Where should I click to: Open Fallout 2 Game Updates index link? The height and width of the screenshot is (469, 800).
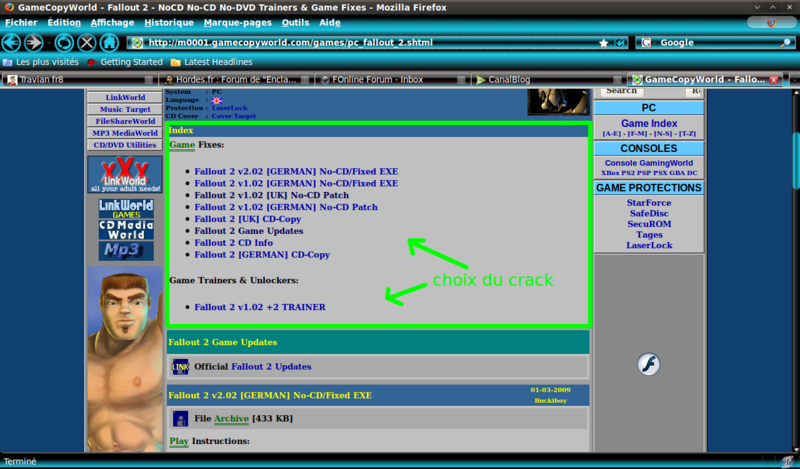coord(248,231)
